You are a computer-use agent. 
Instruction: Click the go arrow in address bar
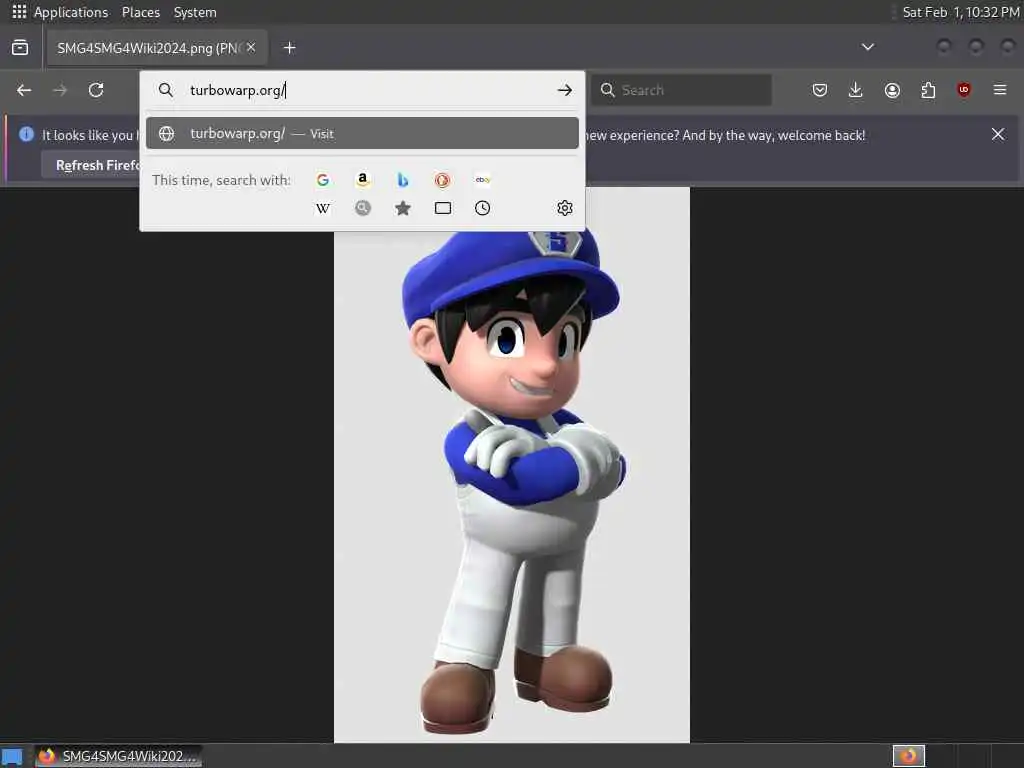[x=565, y=90]
